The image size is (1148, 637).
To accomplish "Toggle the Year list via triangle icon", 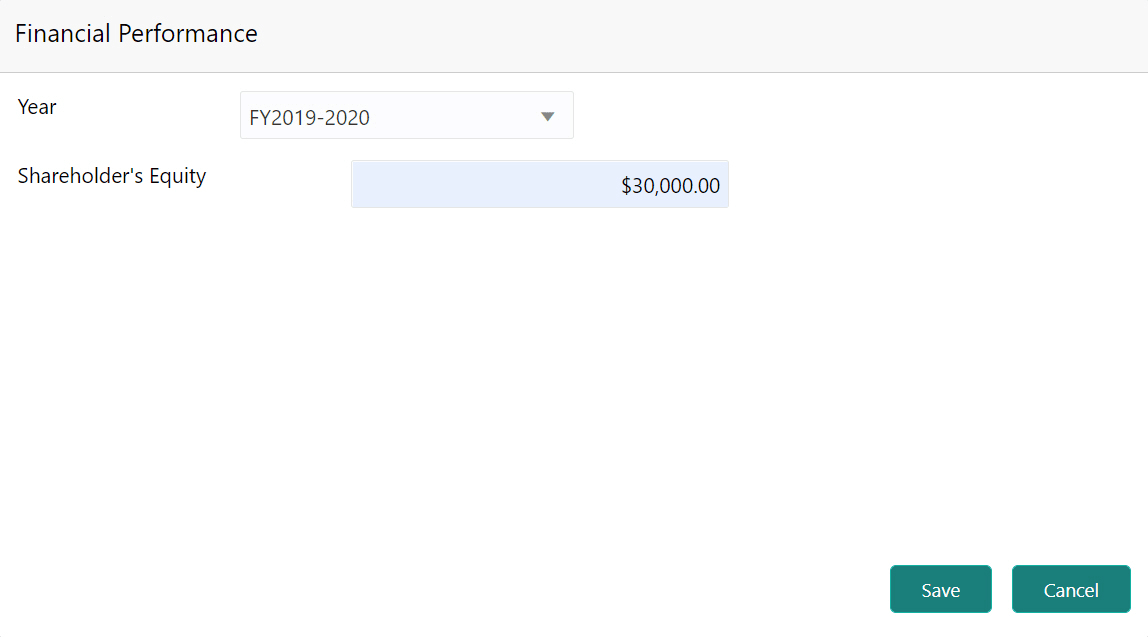I will tap(547, 116).
